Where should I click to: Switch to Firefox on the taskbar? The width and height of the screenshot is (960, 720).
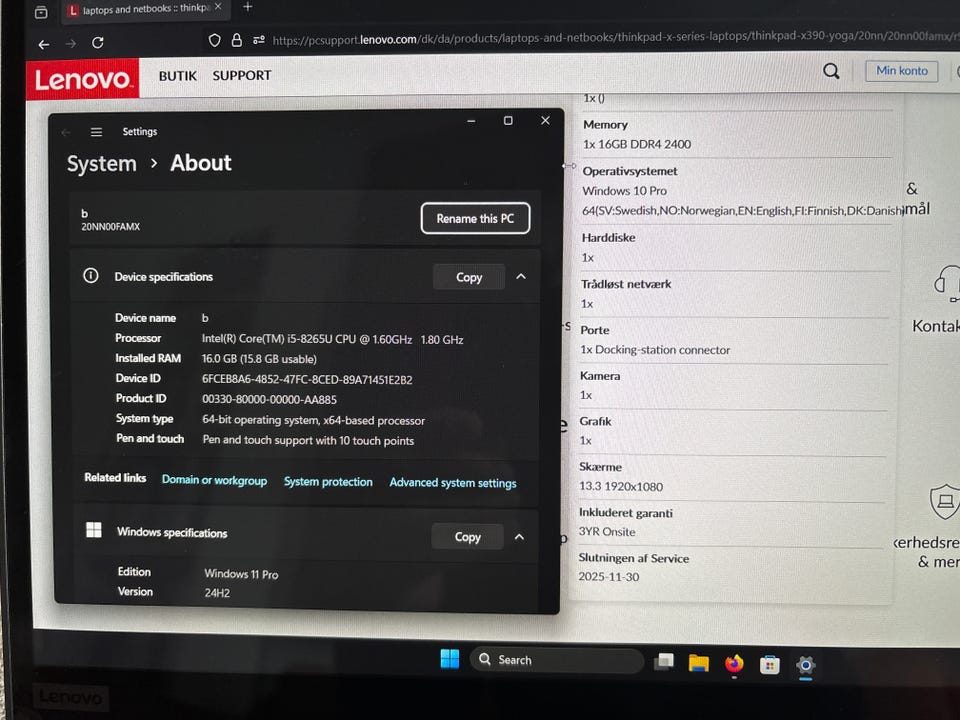734,664
